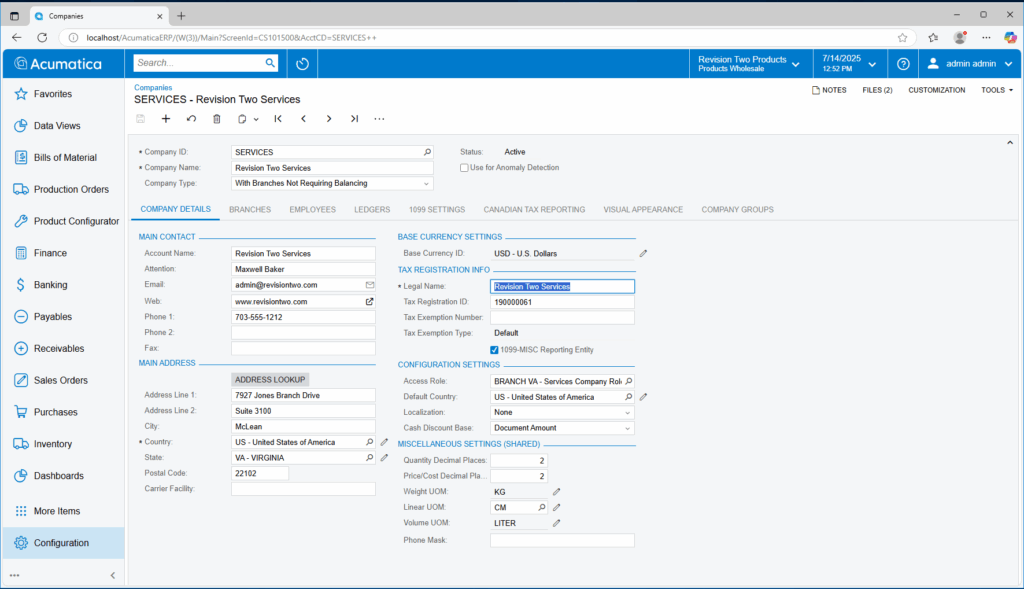Collapse the form header with the top-right caret
The height and width of the screenshot is (589, 1024).
(x=1010, y=142)
